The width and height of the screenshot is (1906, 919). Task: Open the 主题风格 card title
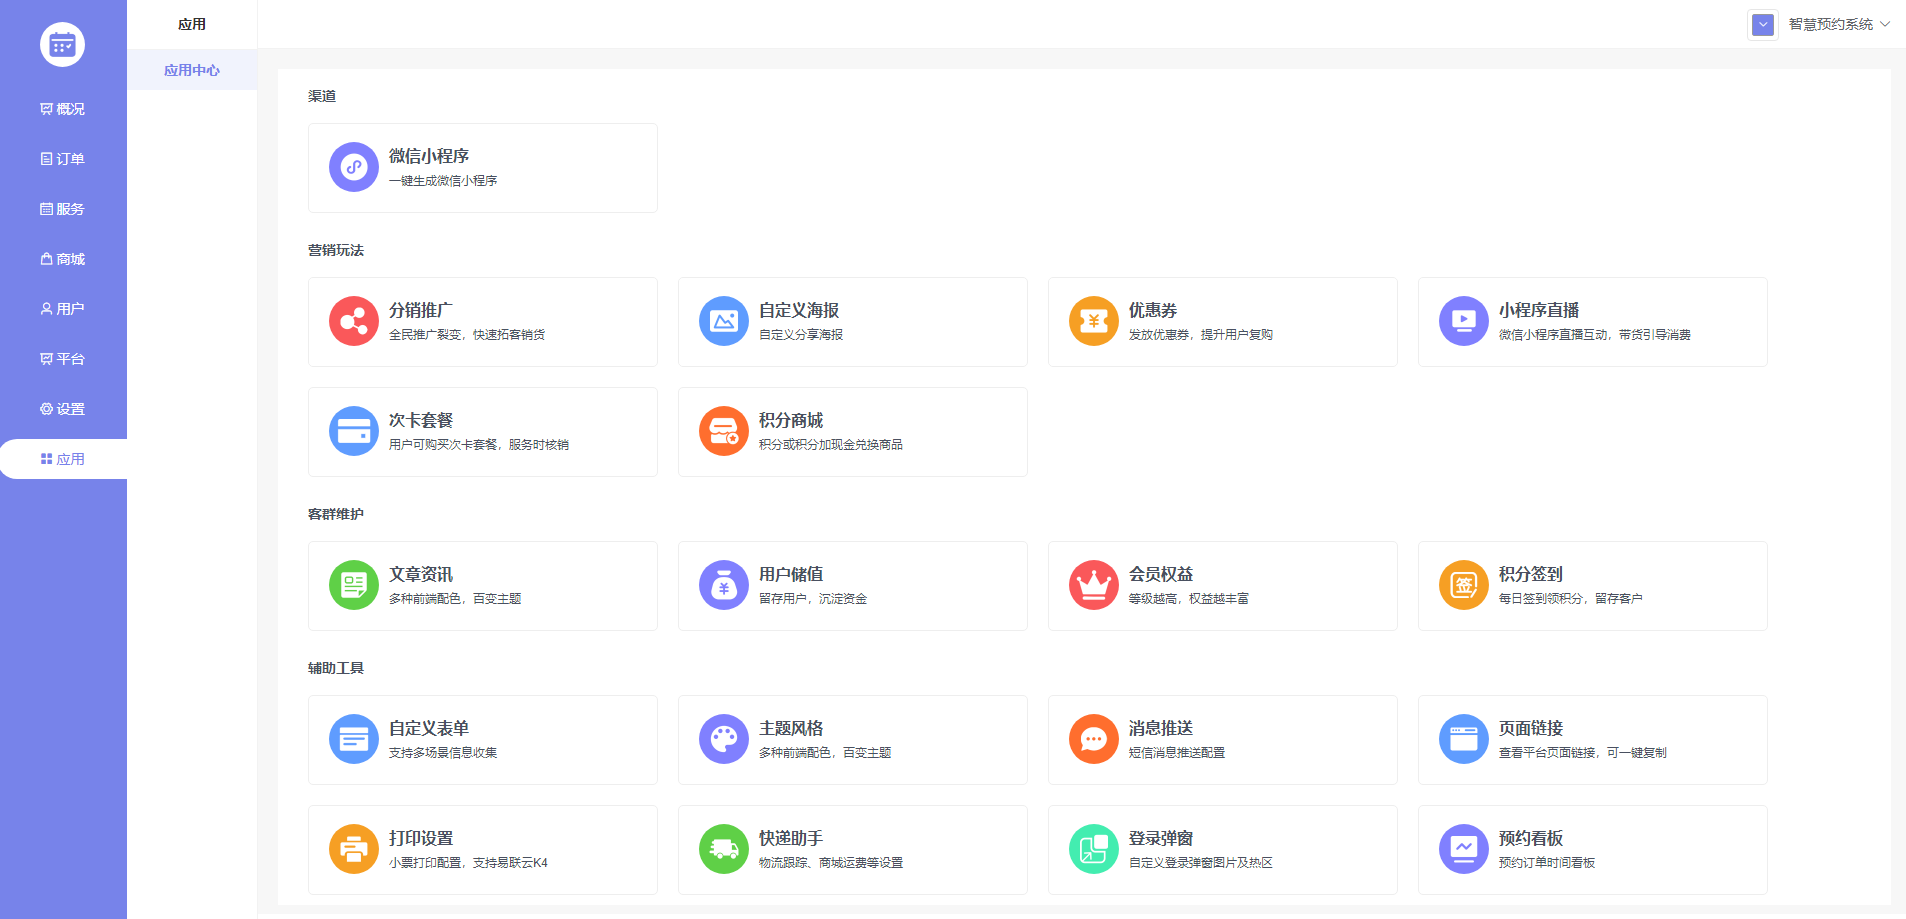click(791, 728)
